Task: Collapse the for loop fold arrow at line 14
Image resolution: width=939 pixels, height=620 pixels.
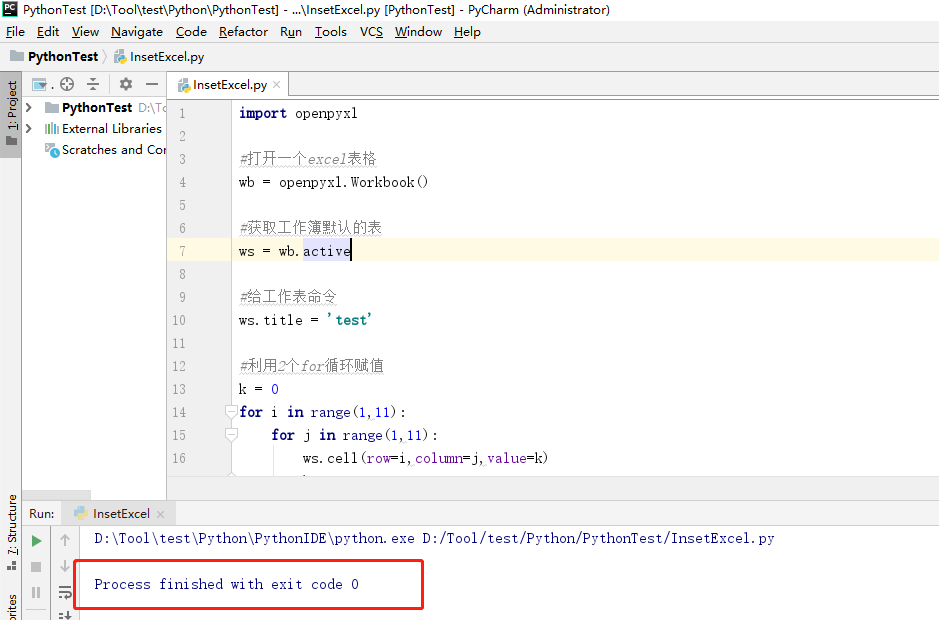Action: [231, 411]
